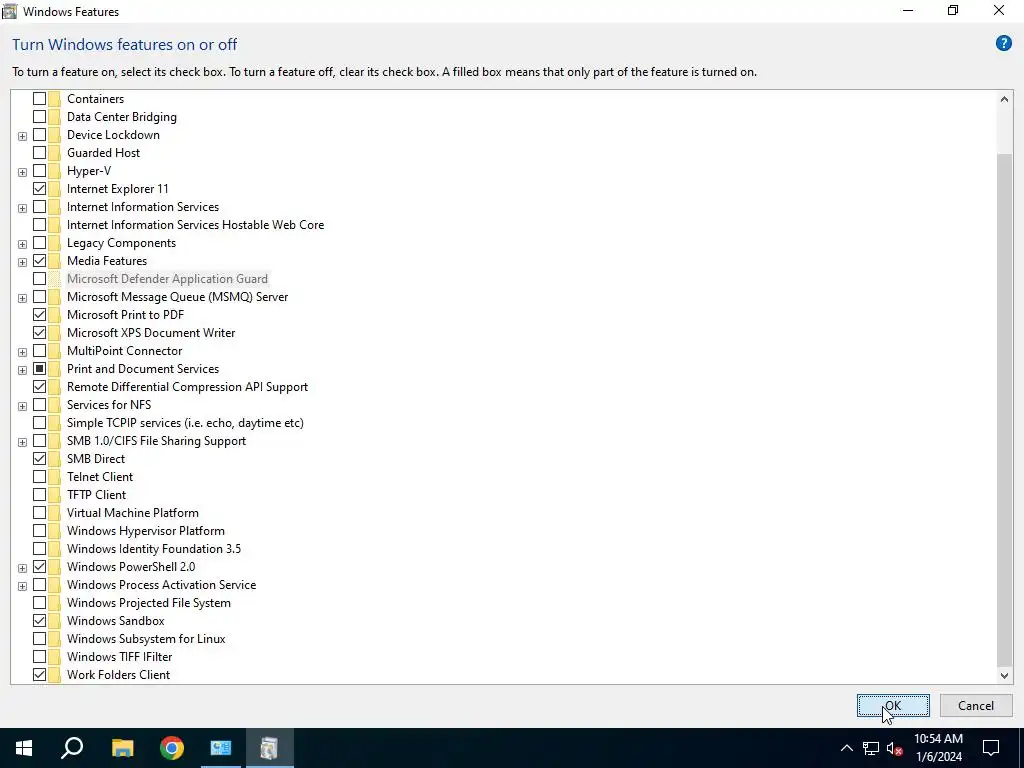Open the help question mark icon
The height and width of the screenshot is (768, 1024).
1003,44
